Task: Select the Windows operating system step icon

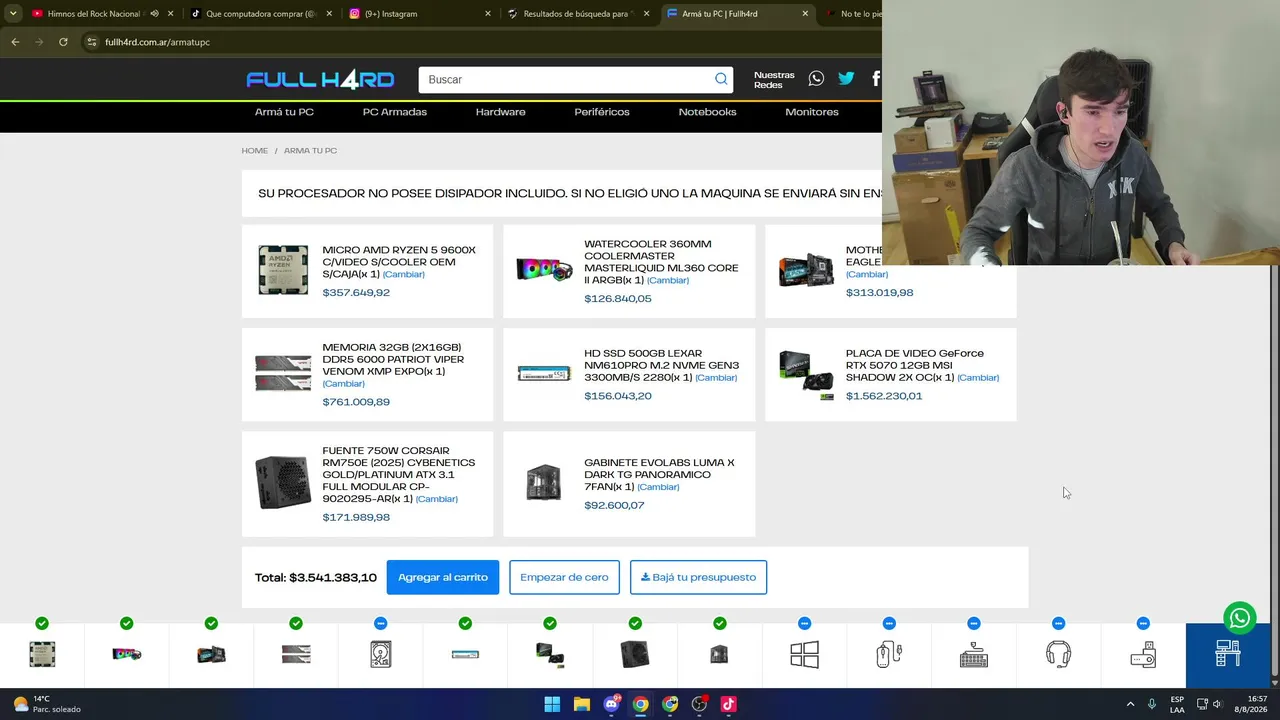Action: click(x=804, y=654)
